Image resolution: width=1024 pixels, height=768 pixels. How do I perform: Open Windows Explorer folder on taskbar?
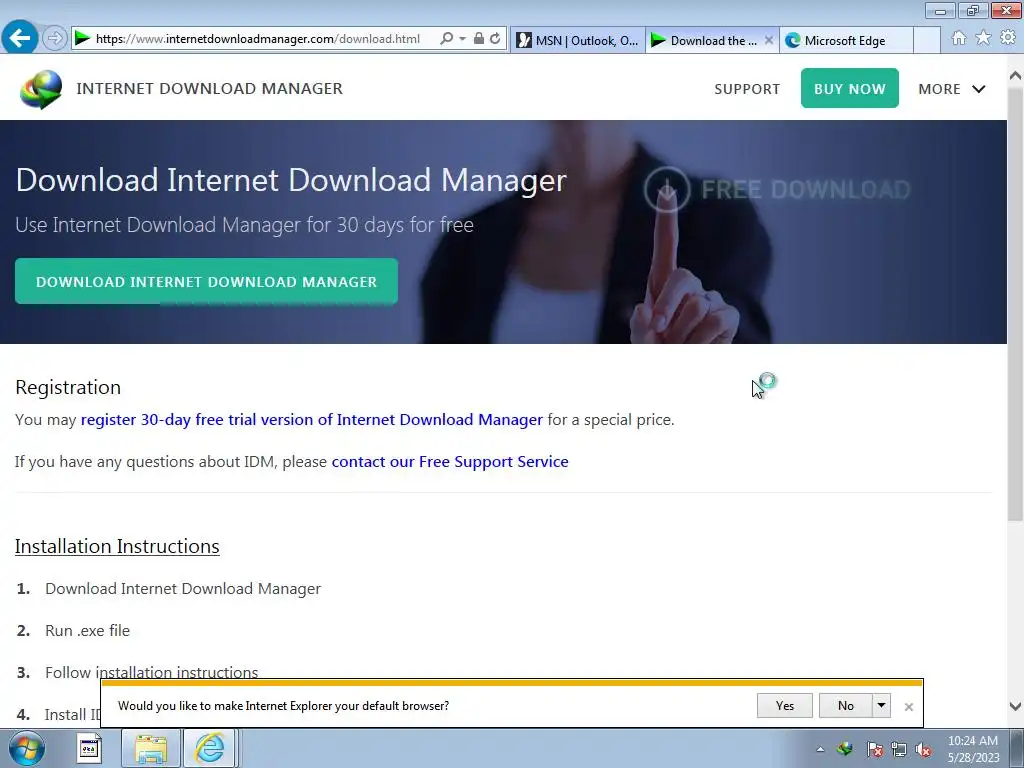[151, 748]
